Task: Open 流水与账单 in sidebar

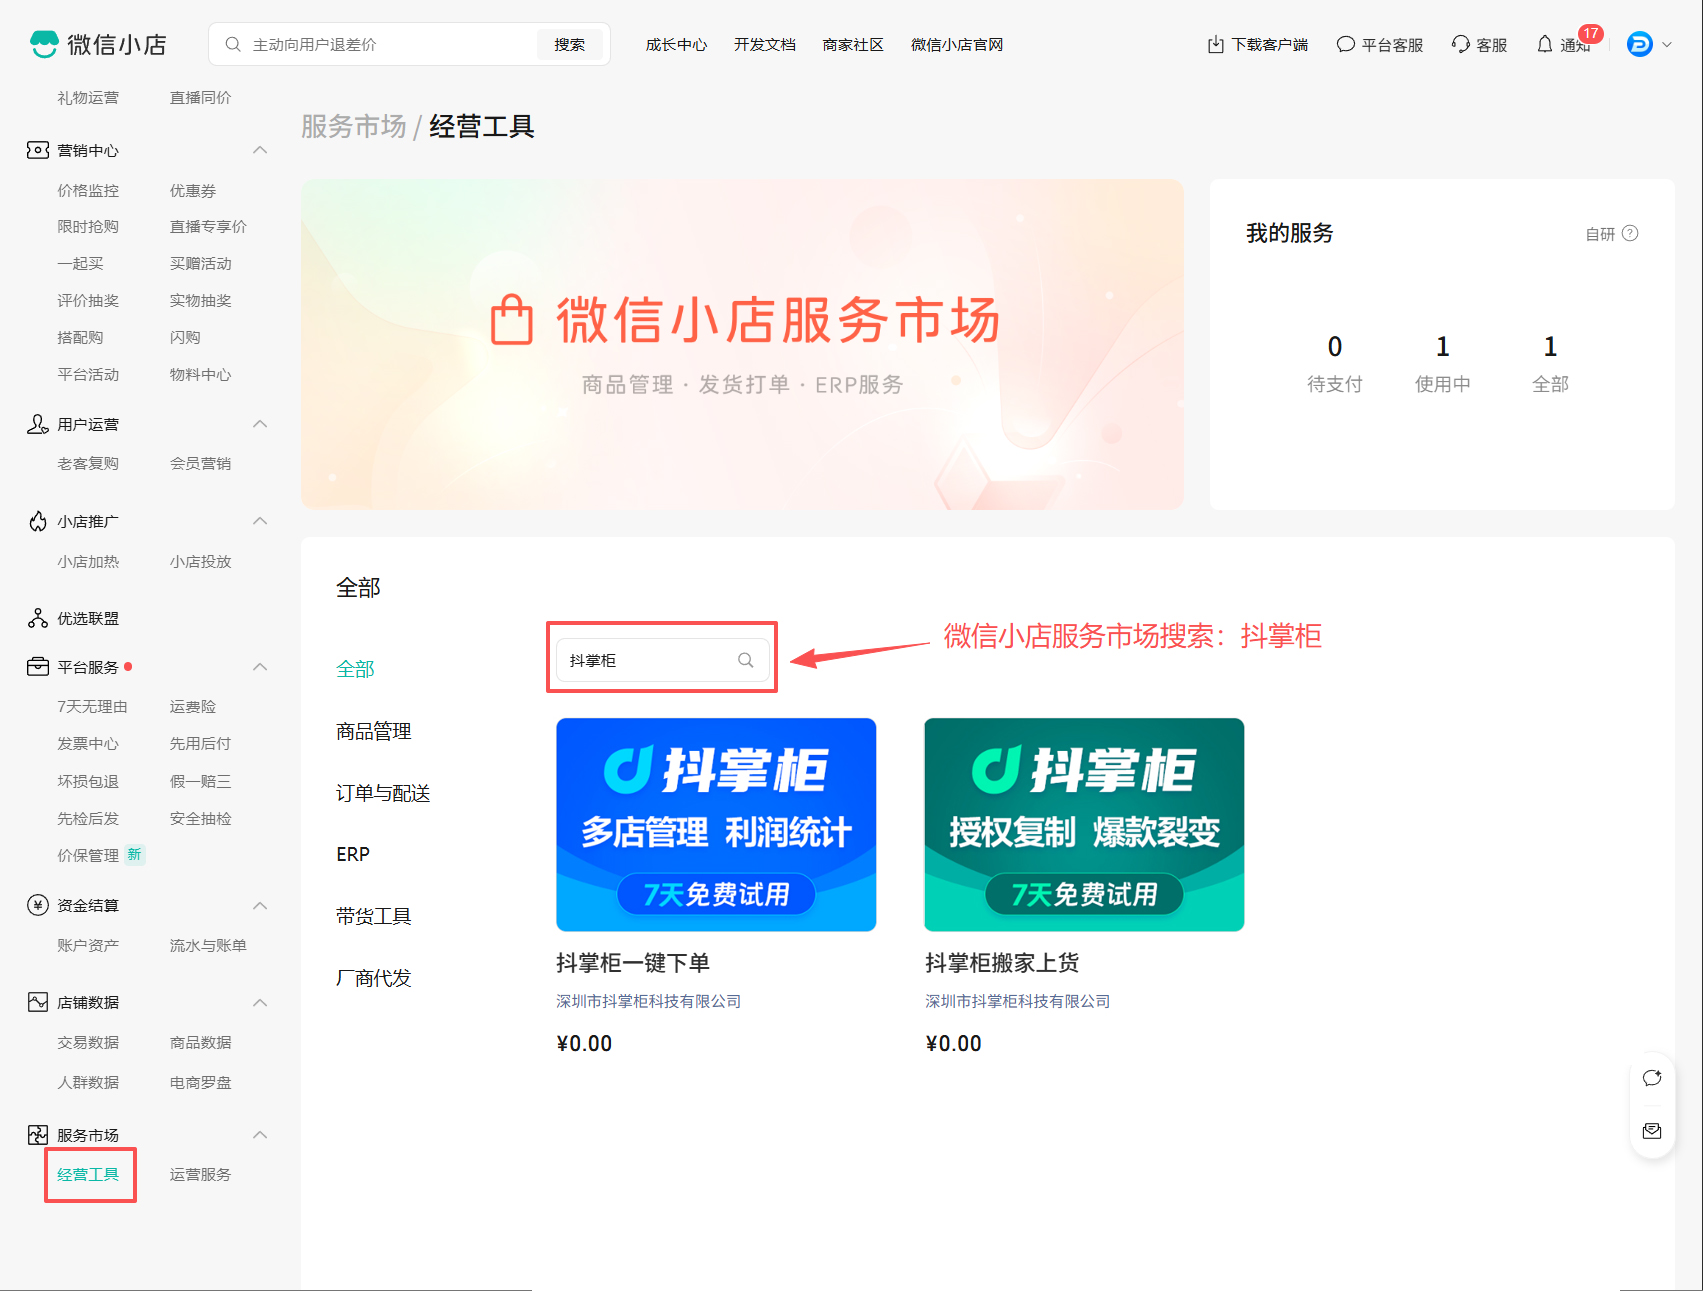Action: click(208, 945)
